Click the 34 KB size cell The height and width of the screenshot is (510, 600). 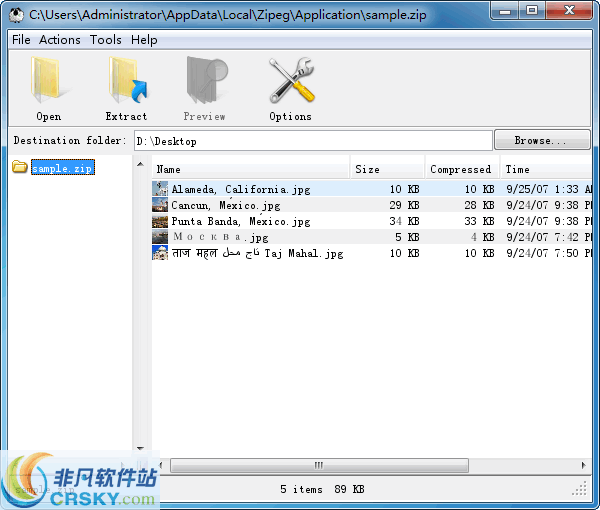point(404,221)
